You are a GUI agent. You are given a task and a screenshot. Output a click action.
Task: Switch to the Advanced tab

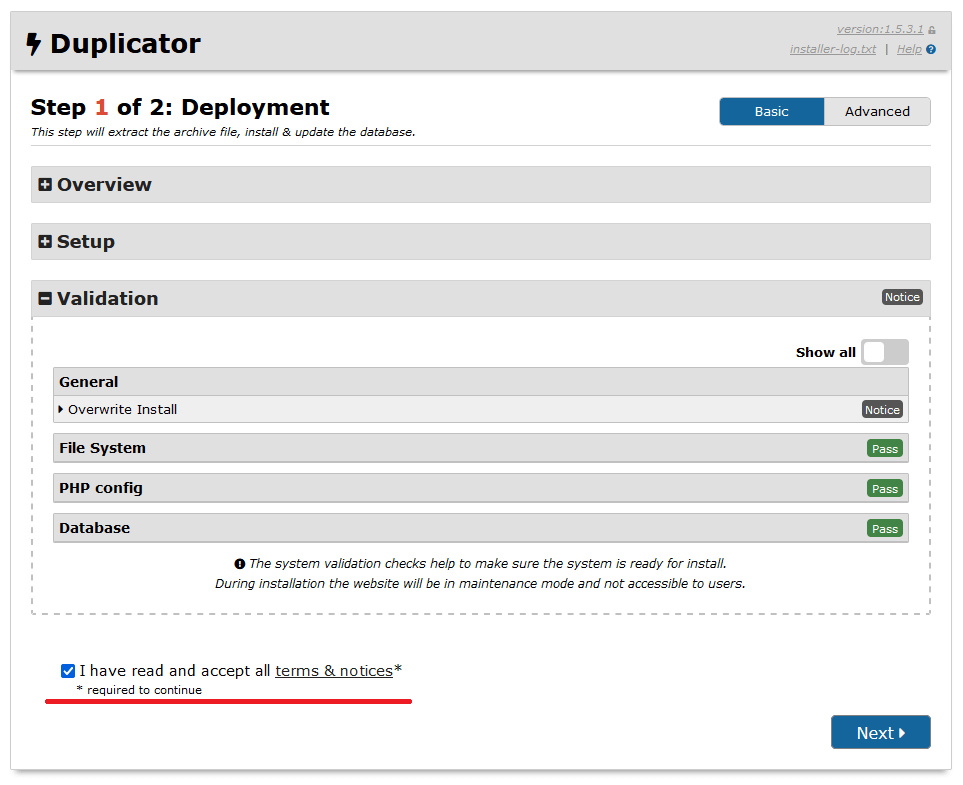pos(877,112)
